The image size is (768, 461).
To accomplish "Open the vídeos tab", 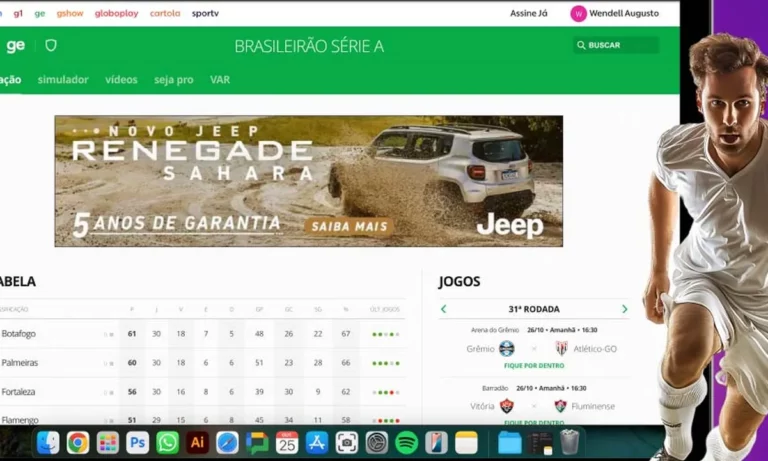I will click(x=121, y=79).
